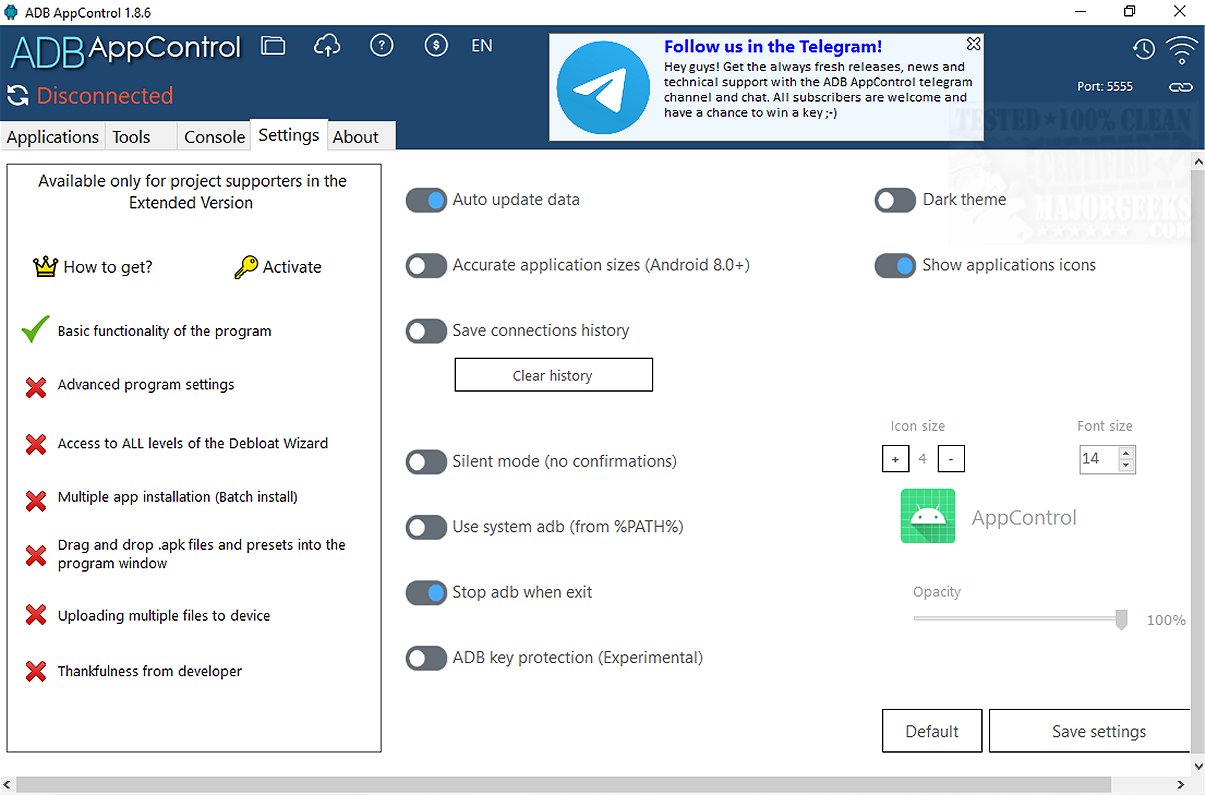Click red X beside Multiple app installation
Image resolution: width=1205 pixels, height=795 pixels.
[x=36, y=499]
